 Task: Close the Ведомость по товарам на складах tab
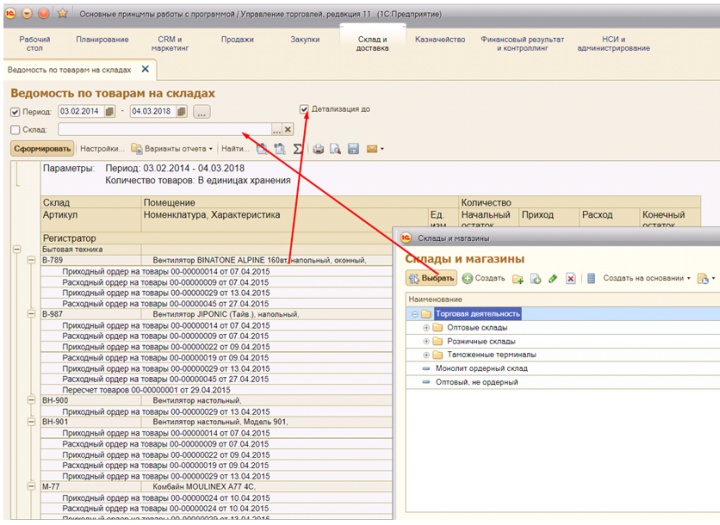tap(145, 69)
